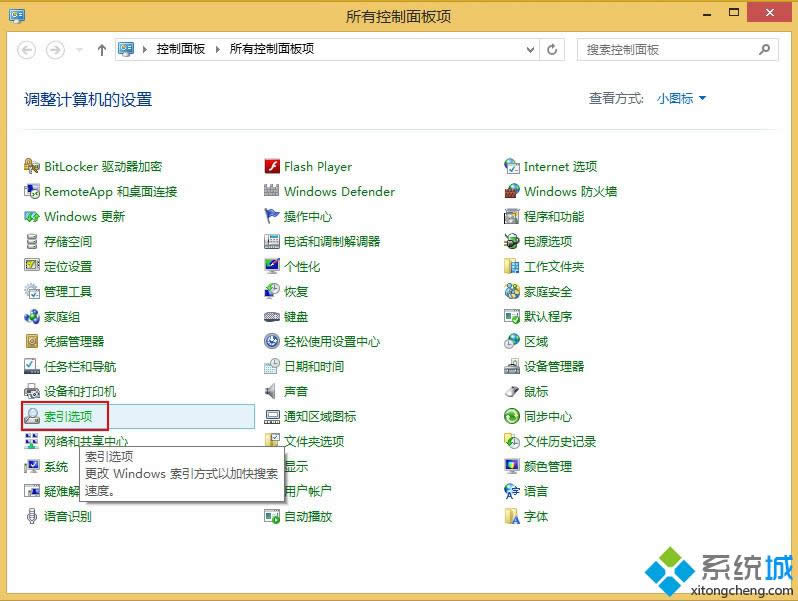The height and width of the screenshot is (601, 798).
Task: Open the 颜色管理 link
Action: (x=548, y=466)
